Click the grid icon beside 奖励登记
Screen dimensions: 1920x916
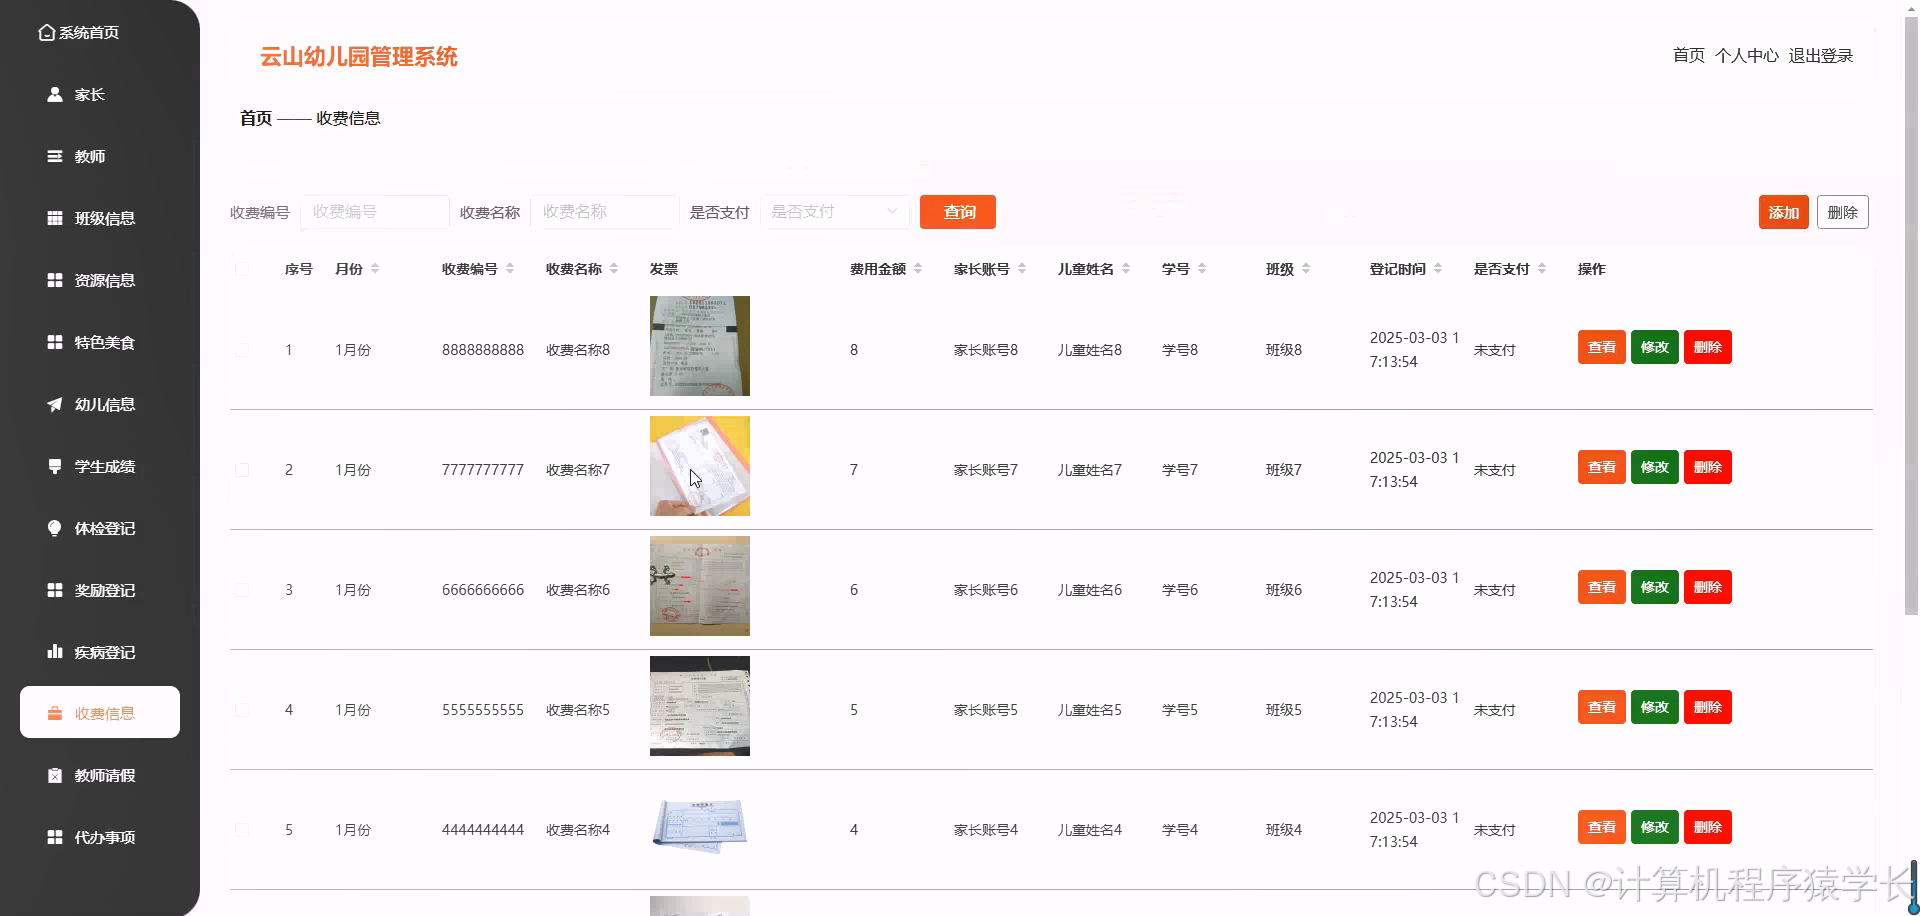tap(55, 591)
